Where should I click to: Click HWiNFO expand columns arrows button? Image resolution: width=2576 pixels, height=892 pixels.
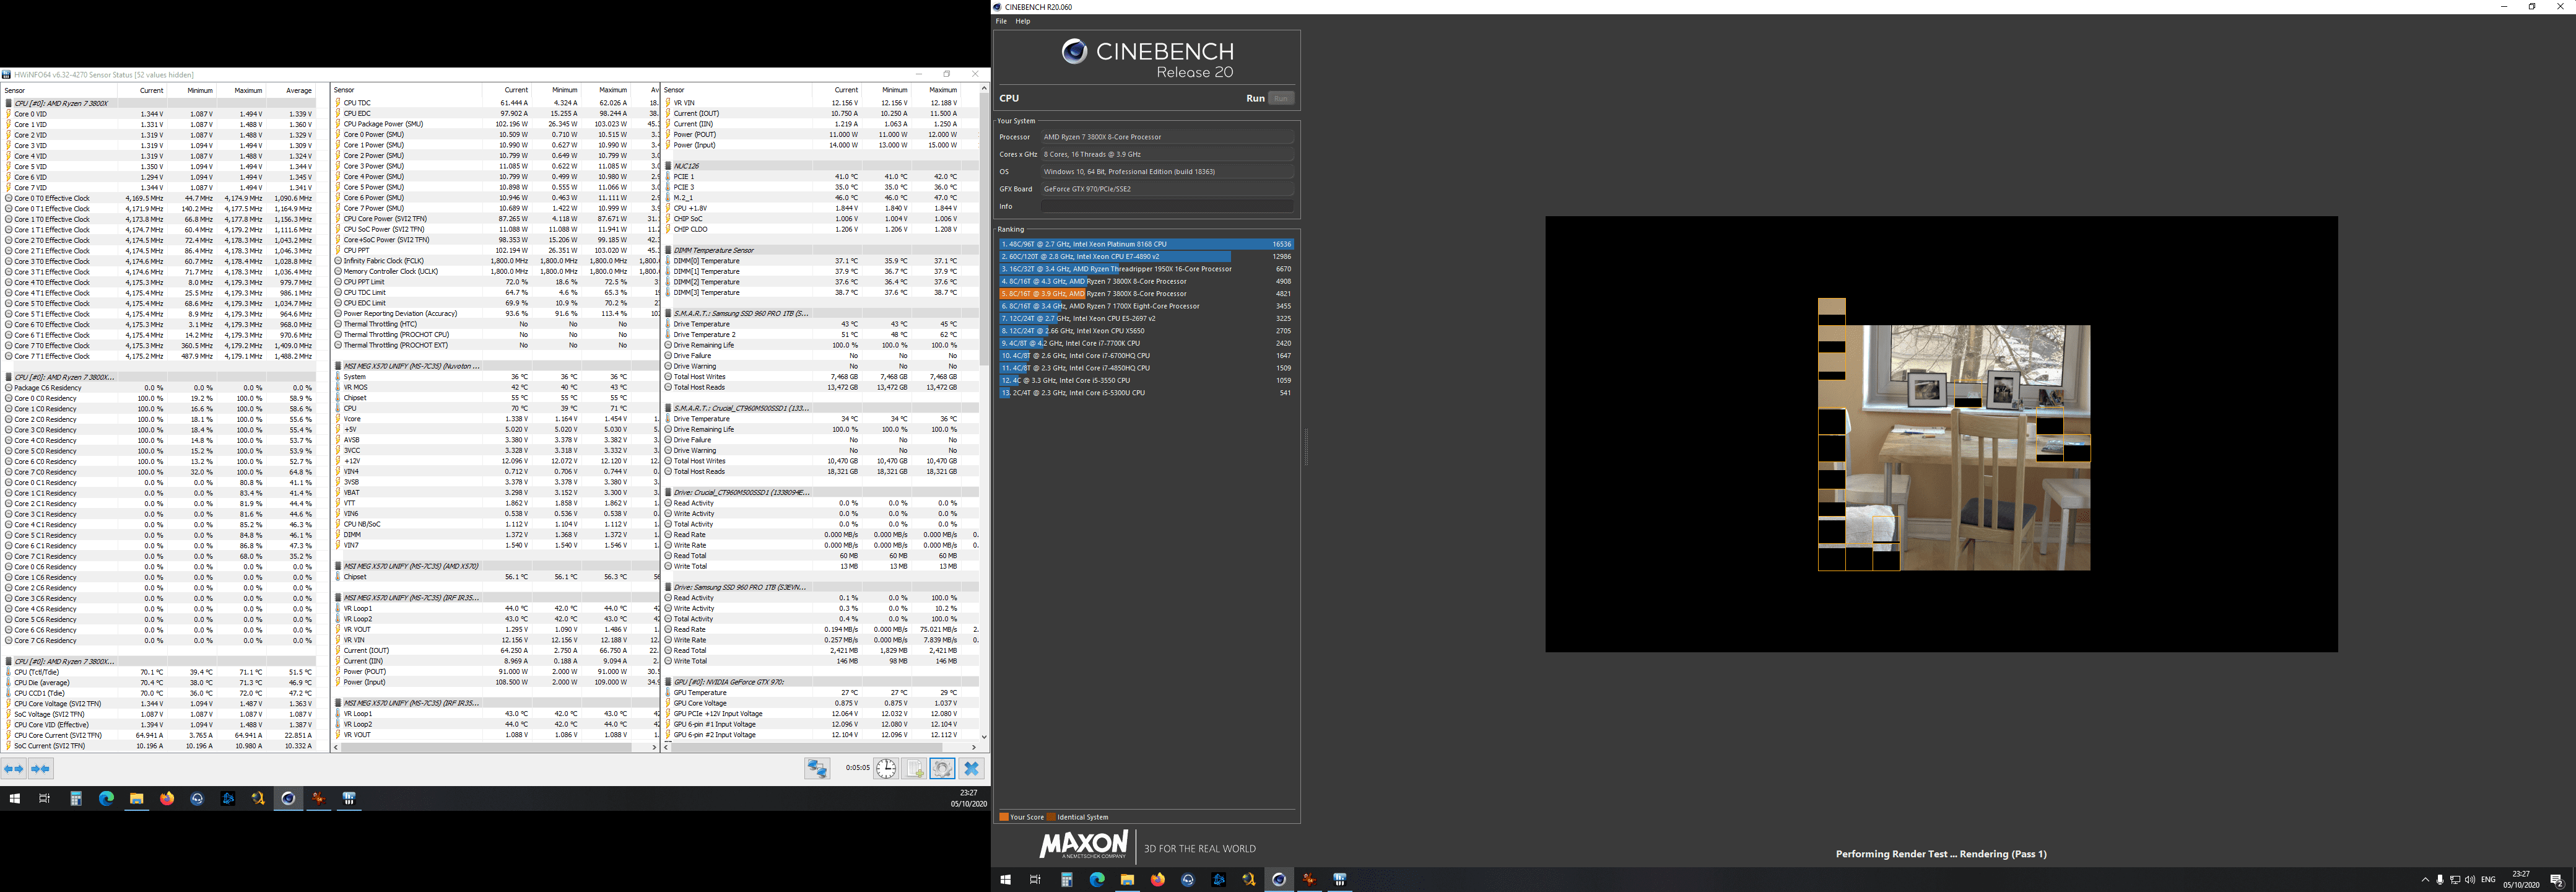coord(14,769)
